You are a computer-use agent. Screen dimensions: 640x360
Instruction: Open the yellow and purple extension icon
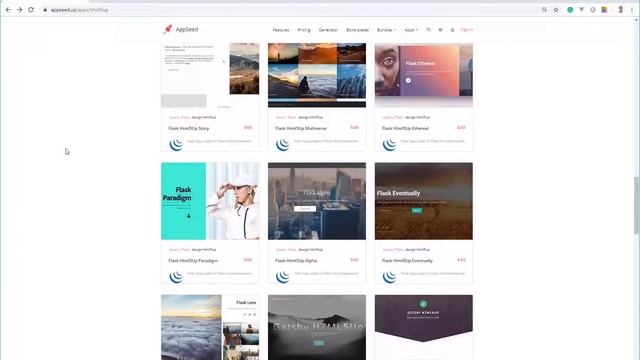pyautogui.click(x=604, y=9)
